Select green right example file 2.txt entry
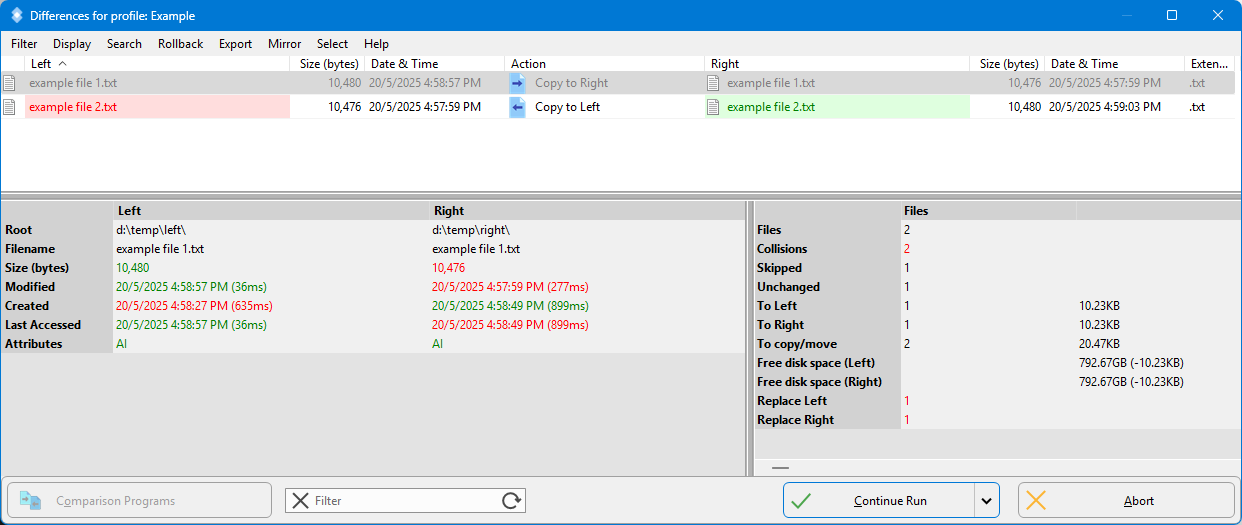 coord(771,107)
